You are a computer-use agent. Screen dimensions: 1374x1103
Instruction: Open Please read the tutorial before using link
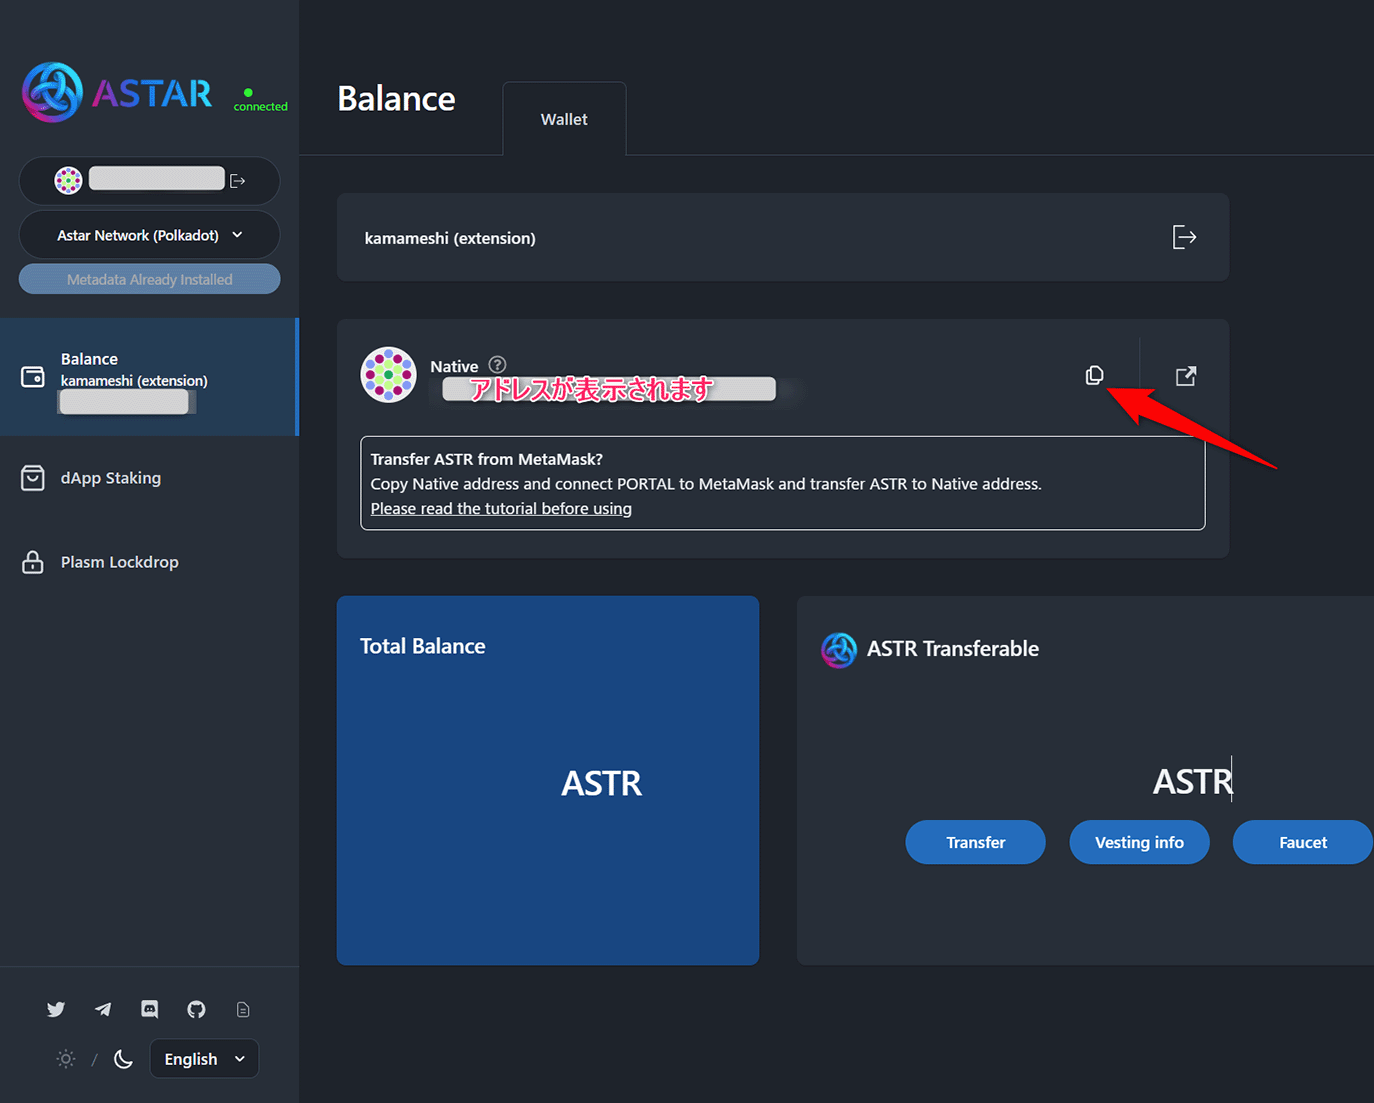[x=501, y=508]
